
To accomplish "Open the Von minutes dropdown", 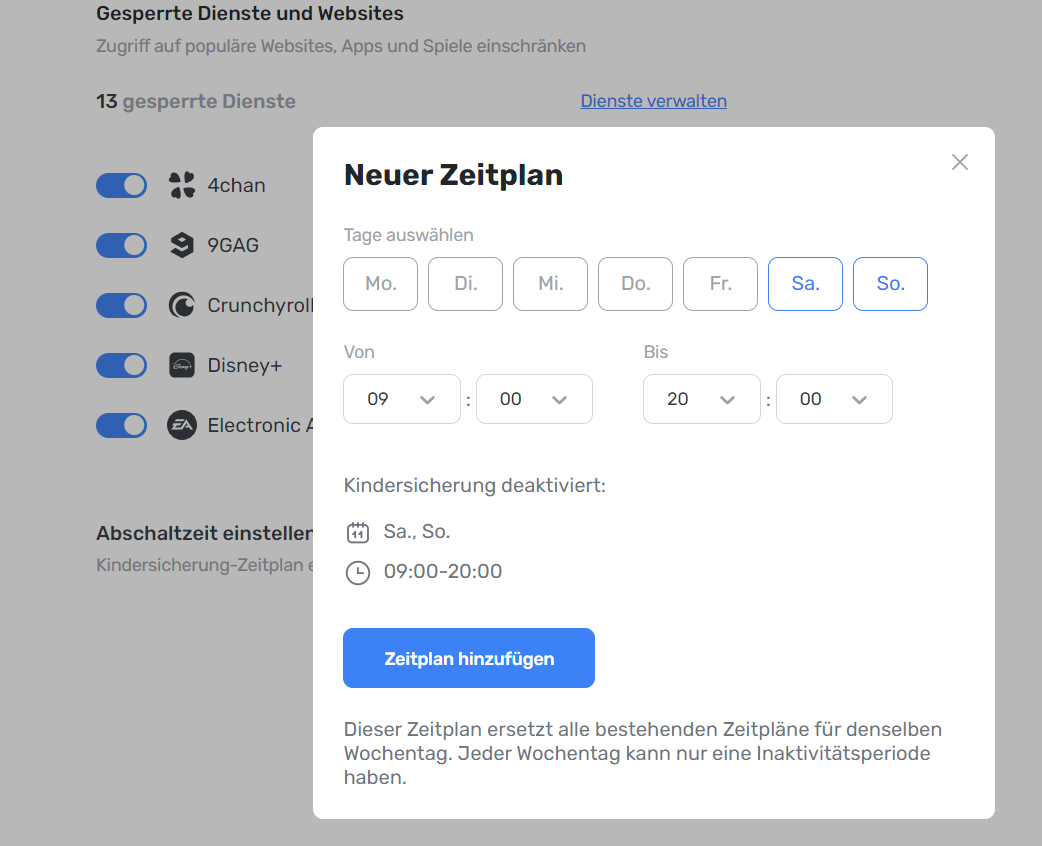I will pyautogui.click(x=534, y=399).
